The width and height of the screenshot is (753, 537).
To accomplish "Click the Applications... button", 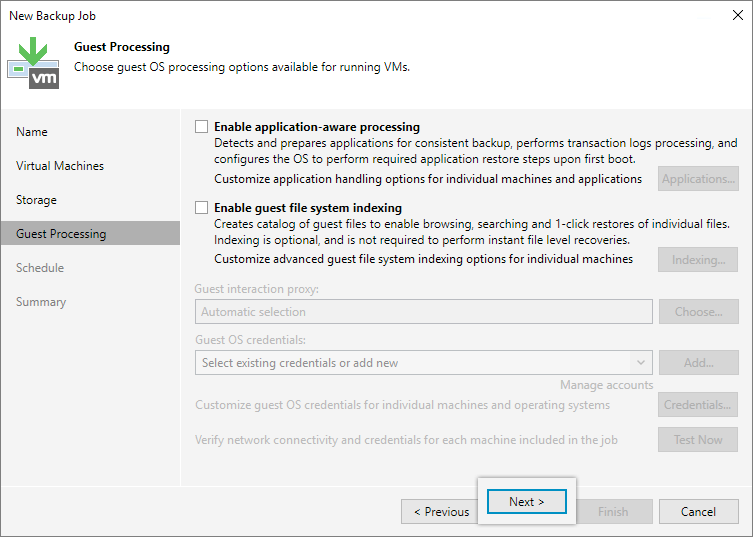I will (x=698, y=179).
